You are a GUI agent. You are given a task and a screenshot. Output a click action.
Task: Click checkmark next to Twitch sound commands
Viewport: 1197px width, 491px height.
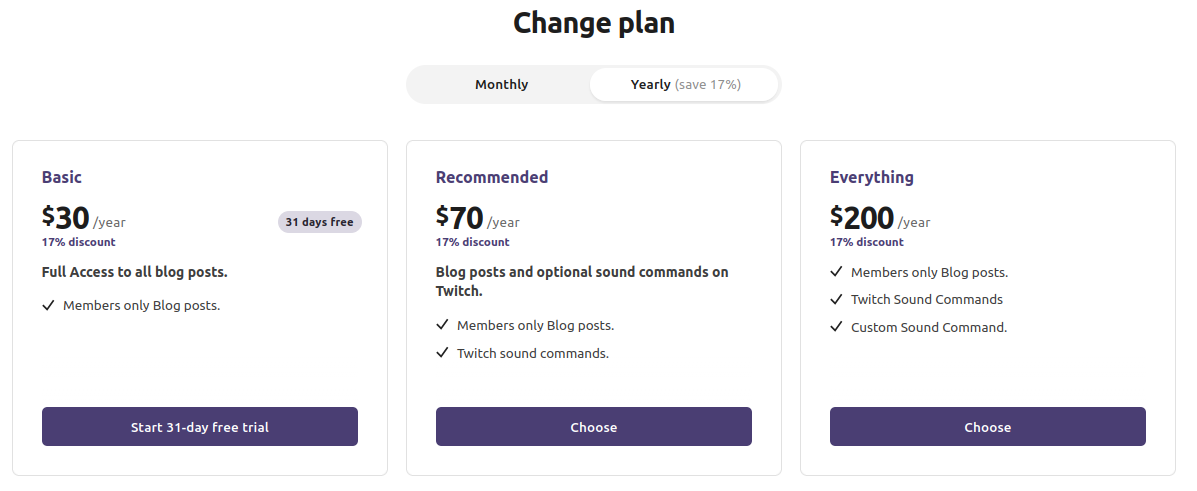coord(442,353)
